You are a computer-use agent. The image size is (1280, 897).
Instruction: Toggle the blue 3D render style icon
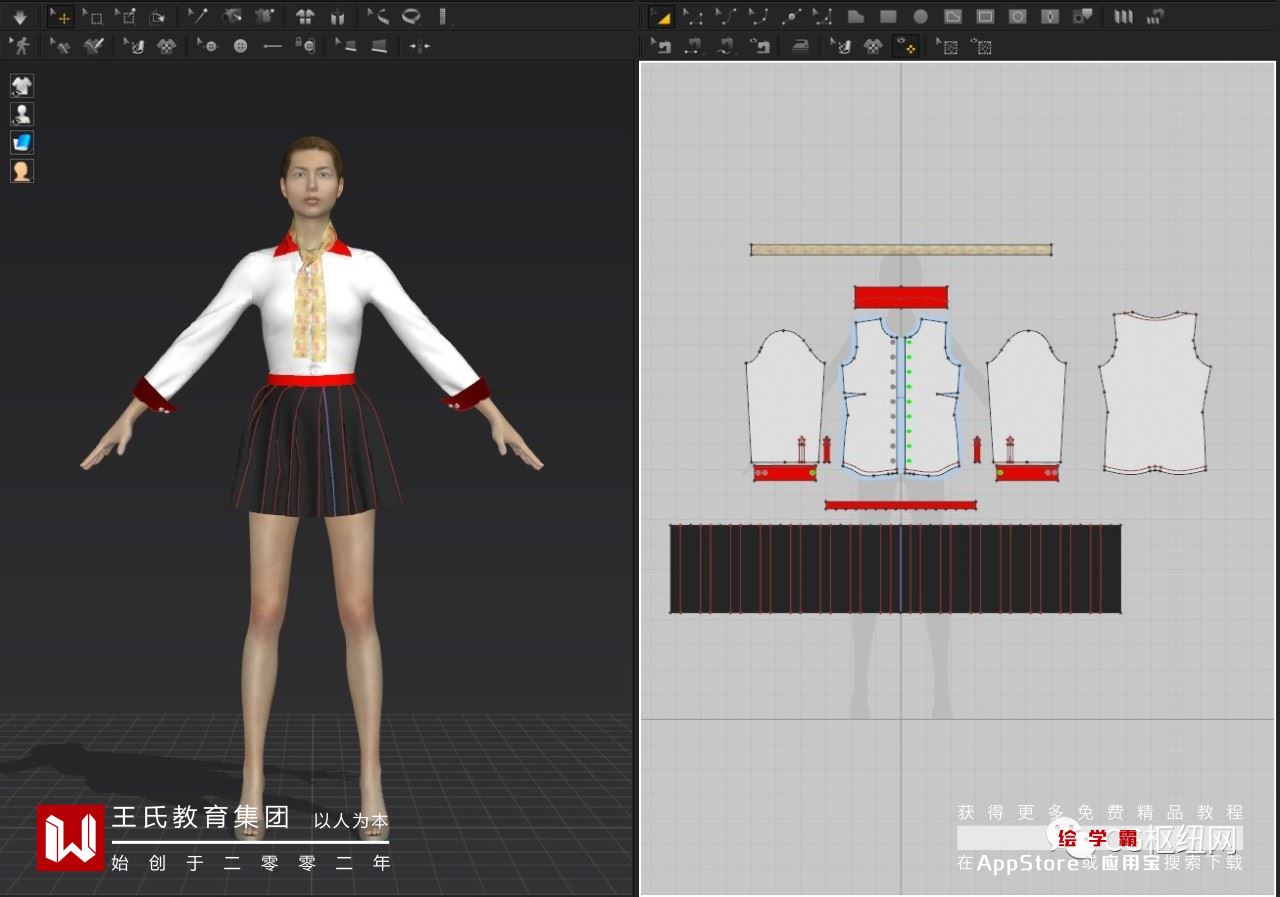pyautogui.click(x=22, y=143)
